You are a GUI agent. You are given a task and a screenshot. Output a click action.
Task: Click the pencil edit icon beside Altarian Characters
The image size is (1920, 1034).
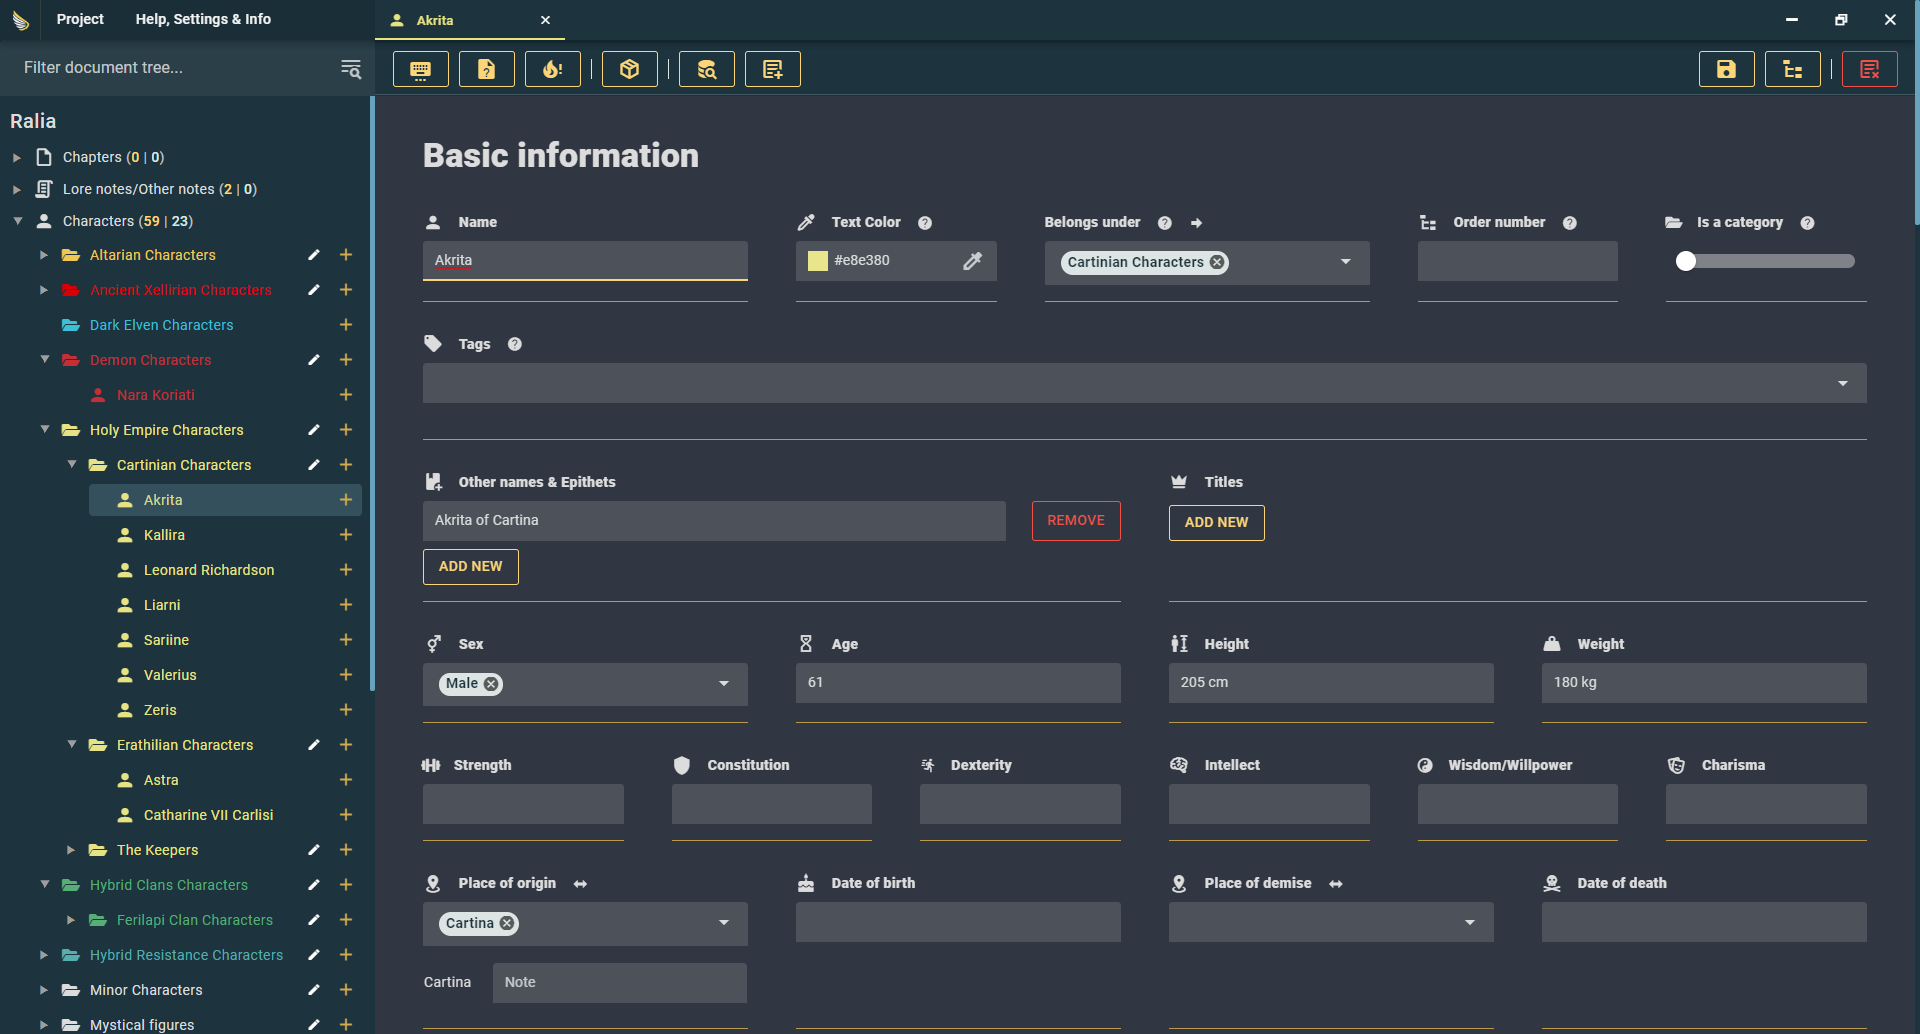pyautogui.click(x=314, y=255)
